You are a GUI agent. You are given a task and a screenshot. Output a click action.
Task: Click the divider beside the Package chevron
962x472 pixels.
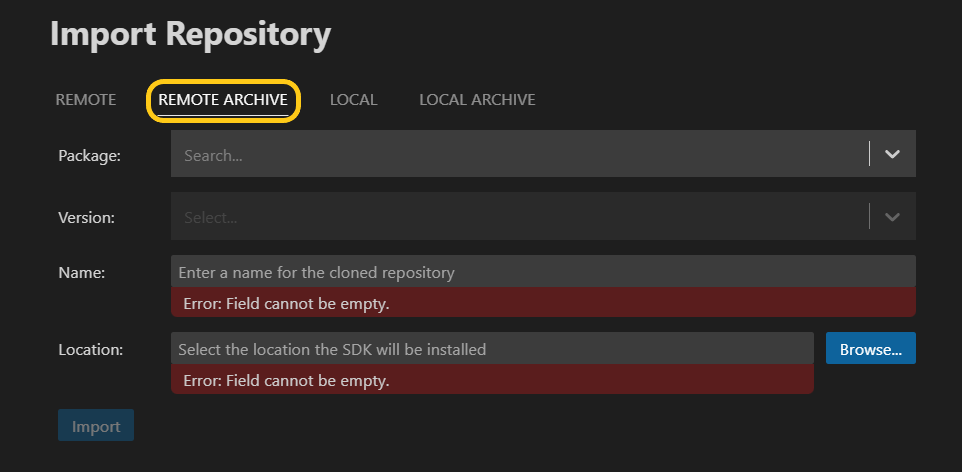870,154
